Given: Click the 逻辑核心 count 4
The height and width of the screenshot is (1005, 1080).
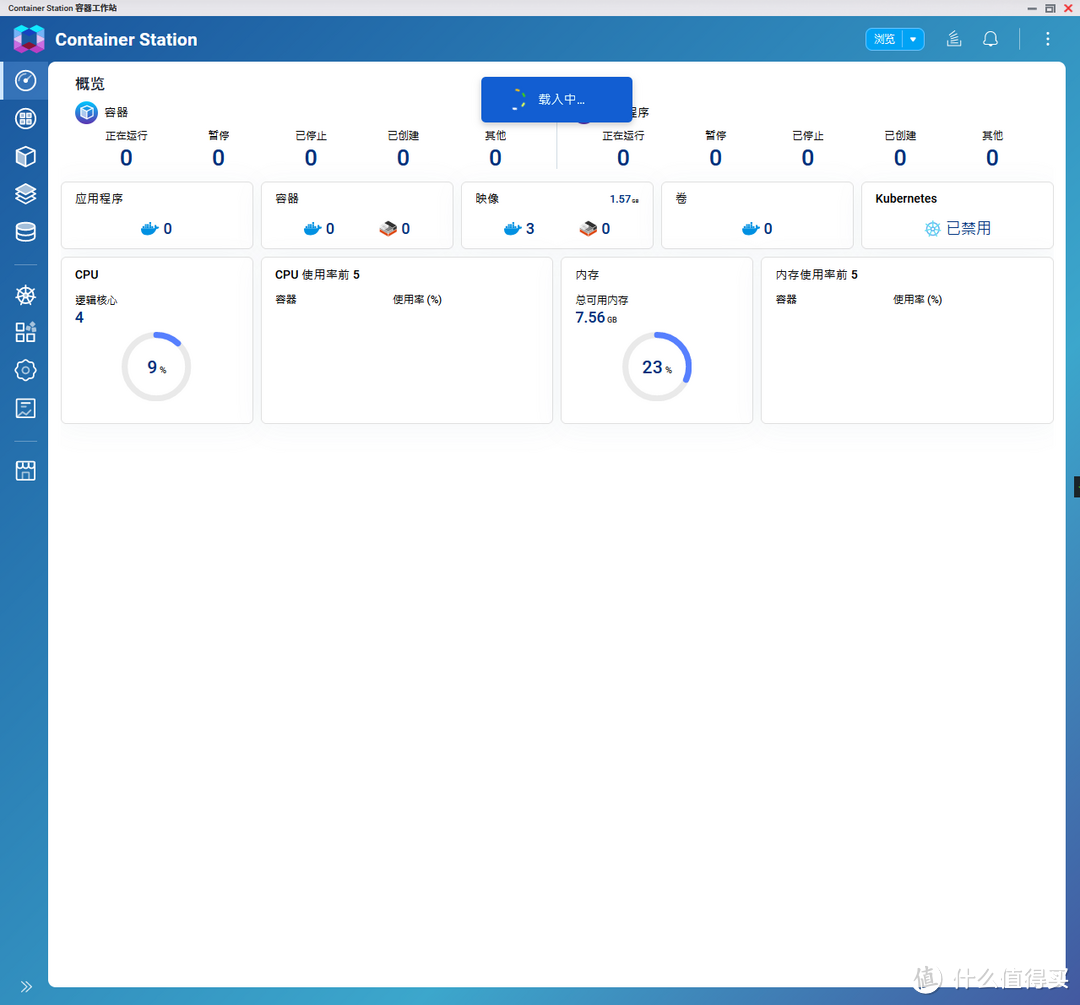Looking at the screenshot, I should [x=79, y=318].
